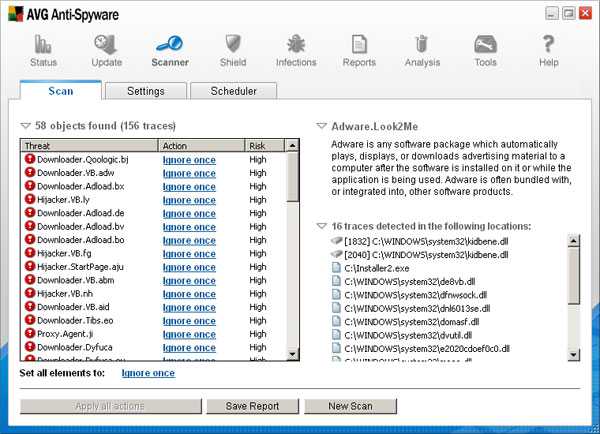Click threat list scroll up arrow
This screenshot has height=434, width=600.
click(x=292, y=146)
